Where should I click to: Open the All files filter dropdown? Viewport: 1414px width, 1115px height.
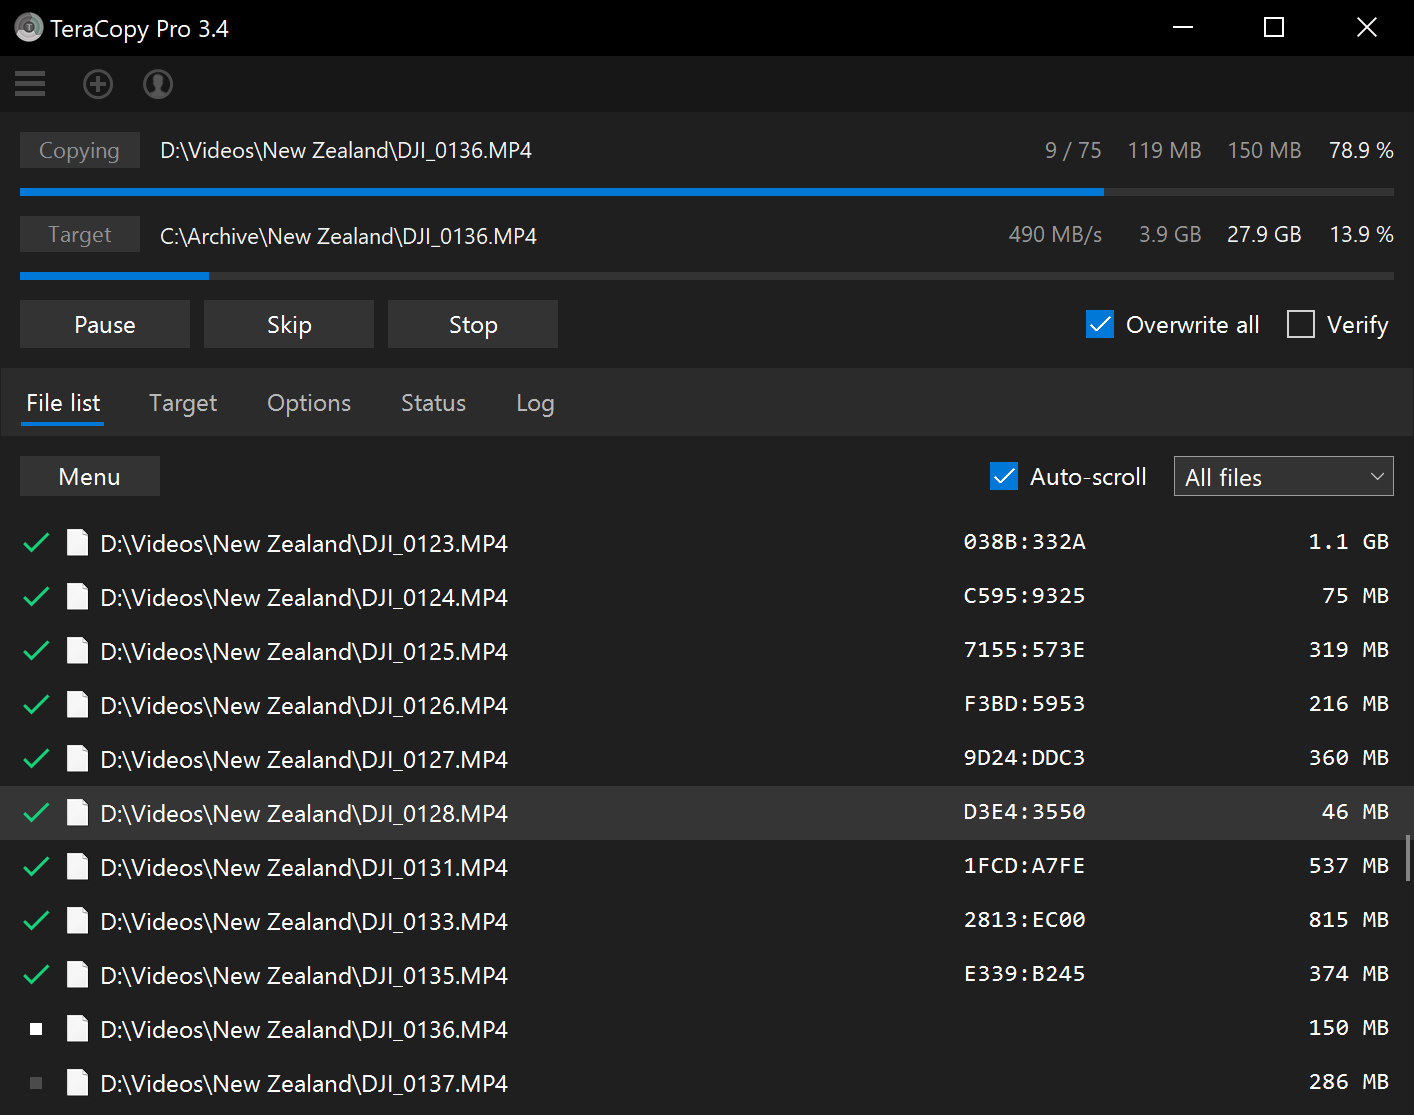[1283, 476]
